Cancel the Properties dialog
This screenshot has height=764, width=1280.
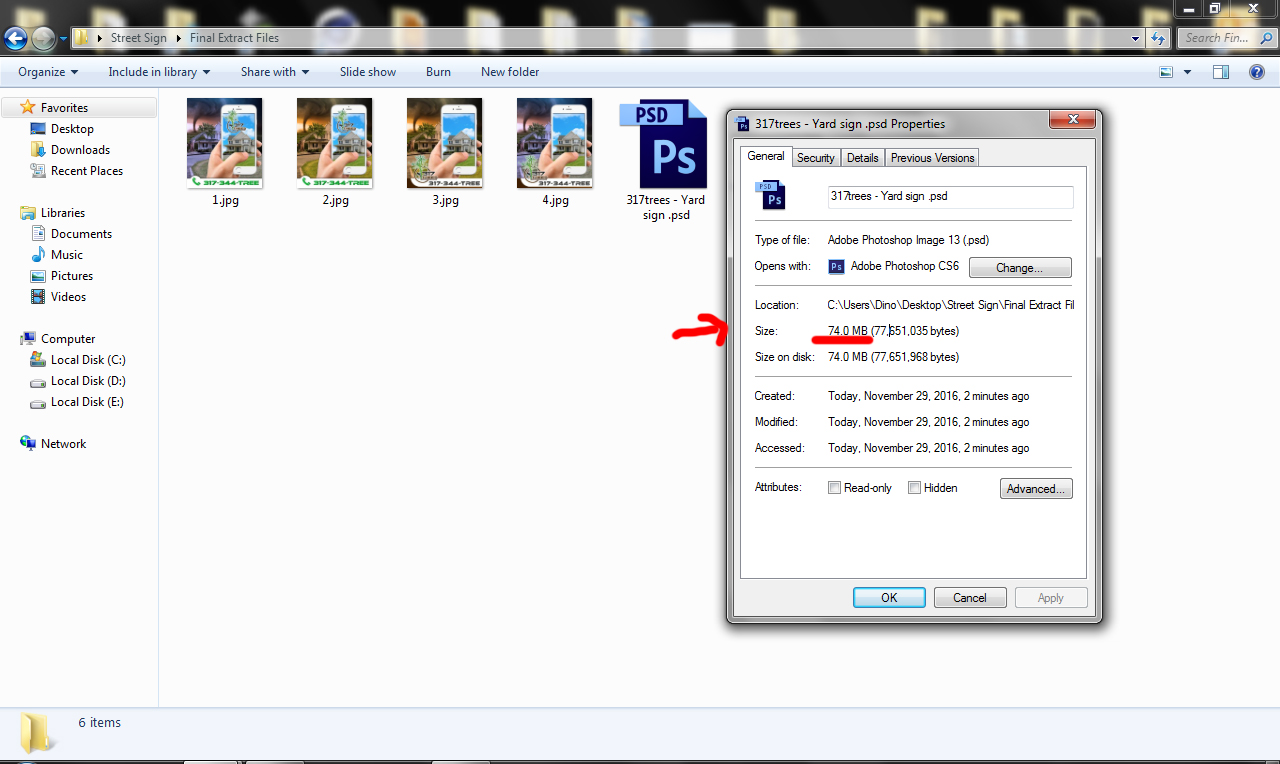click(x=970, y=598)
